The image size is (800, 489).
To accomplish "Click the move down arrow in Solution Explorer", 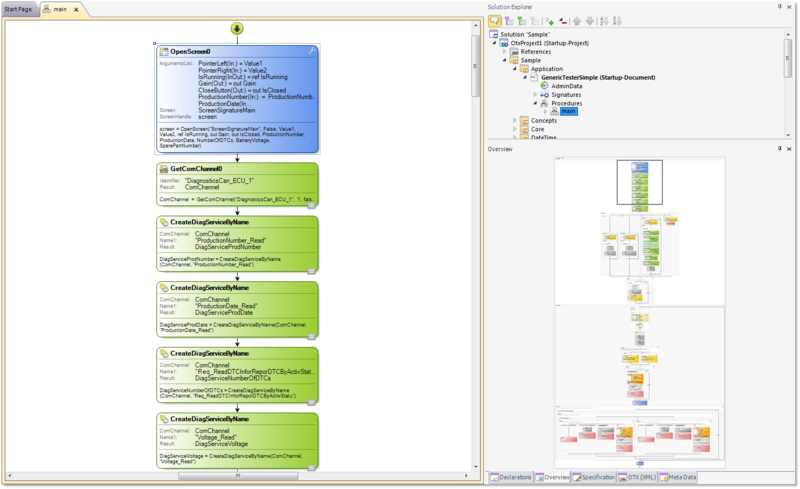I will pyautogui.click(x=590, y=20).
